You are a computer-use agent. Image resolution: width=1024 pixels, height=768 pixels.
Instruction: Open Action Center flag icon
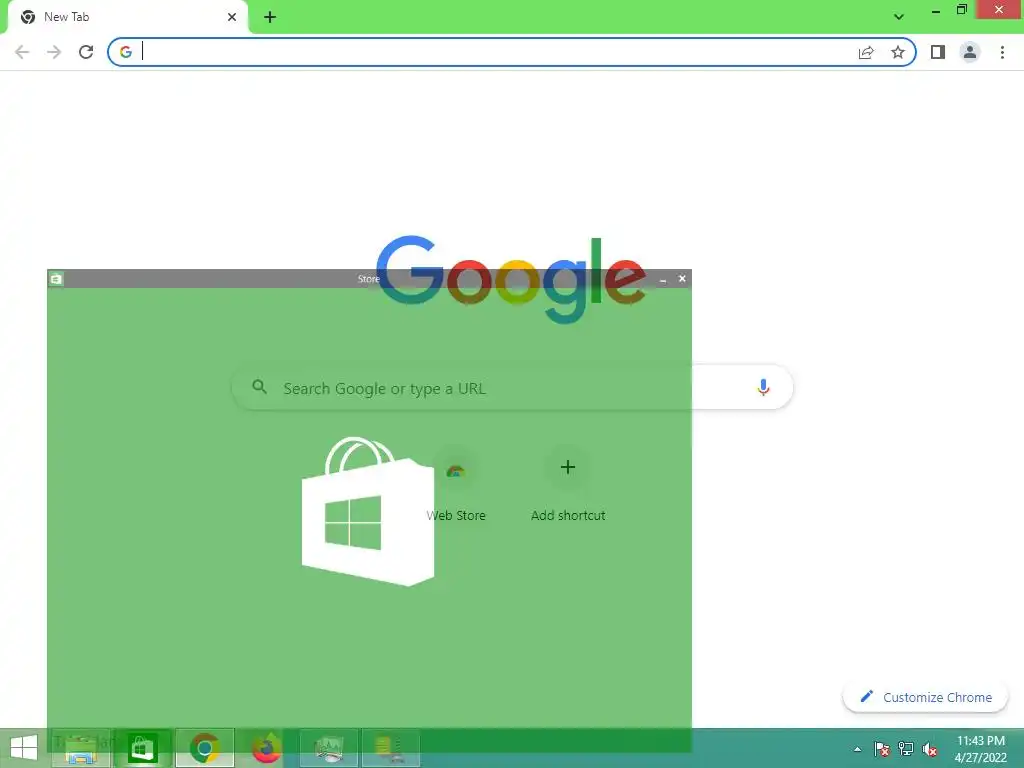click(x=881, y=749)
